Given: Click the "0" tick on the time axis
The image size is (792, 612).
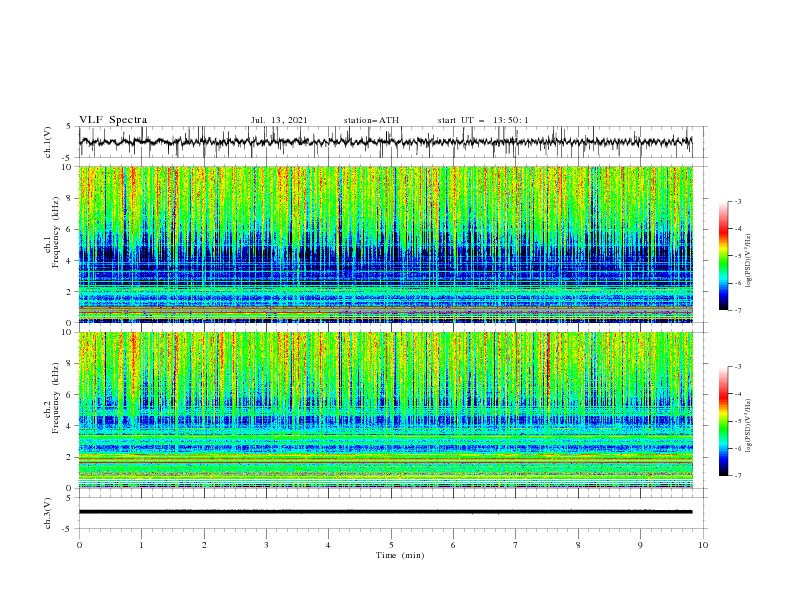Looking at the screenshot, I should [79, 545].
